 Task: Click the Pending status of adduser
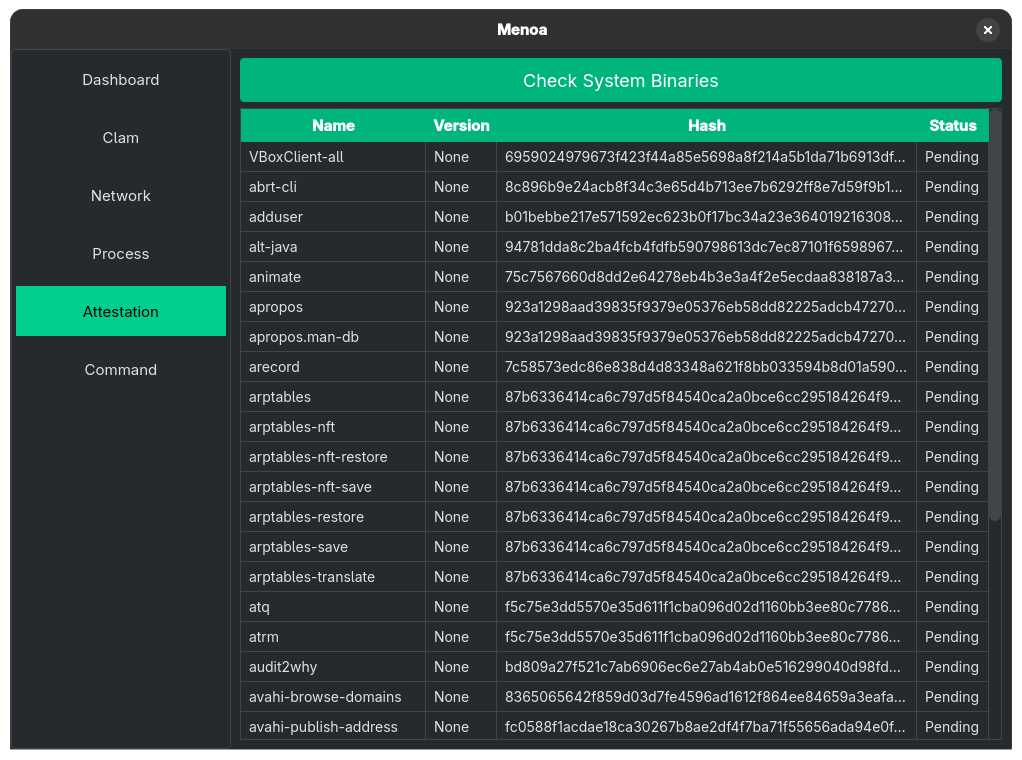[952, 217]
